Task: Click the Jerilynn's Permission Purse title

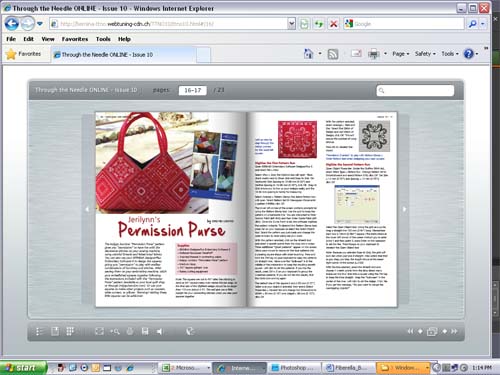Action: (x=172, y=227)
